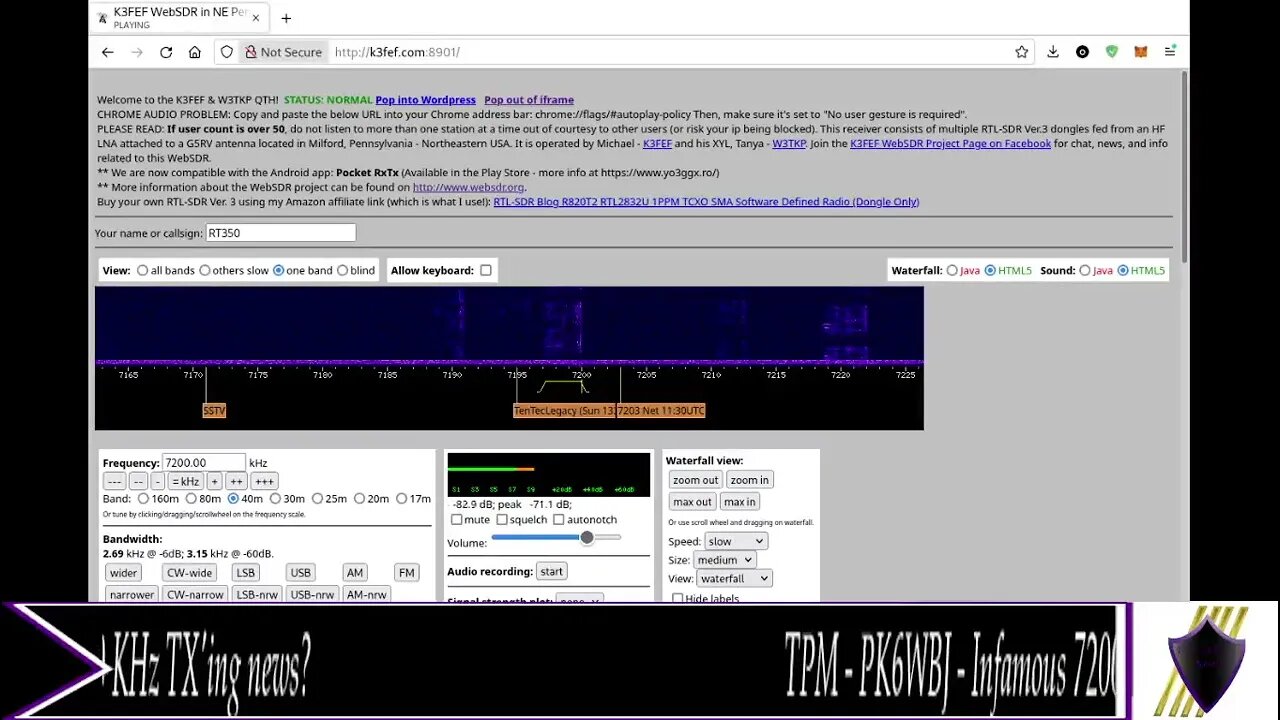Click the SSTV label on the frequency scale
The height and width of the screenshot is (720, 1280).
point(214,411)
